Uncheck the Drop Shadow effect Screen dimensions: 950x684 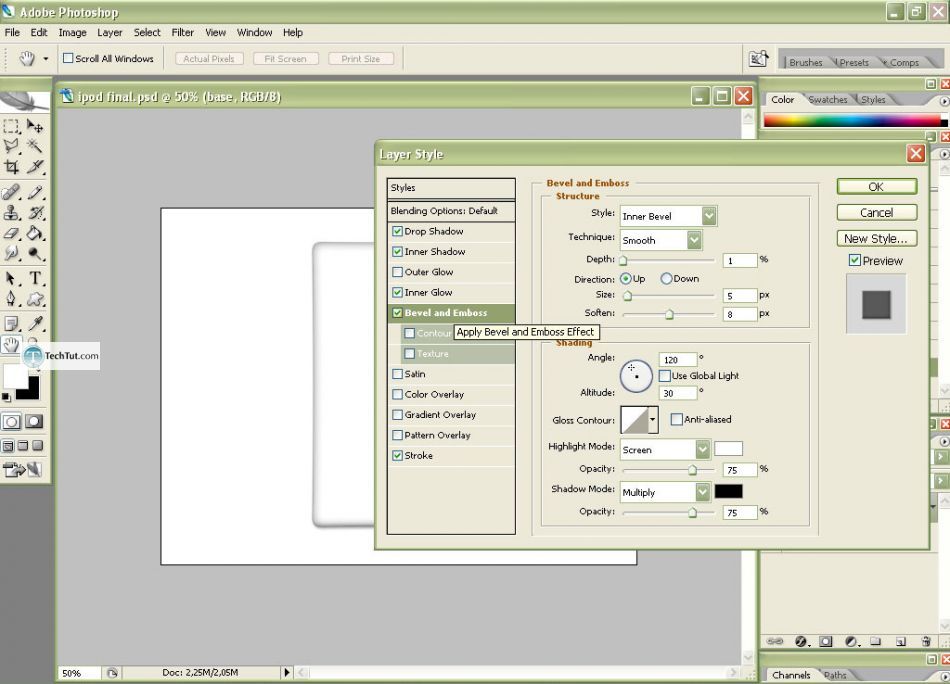click(397, 231)
